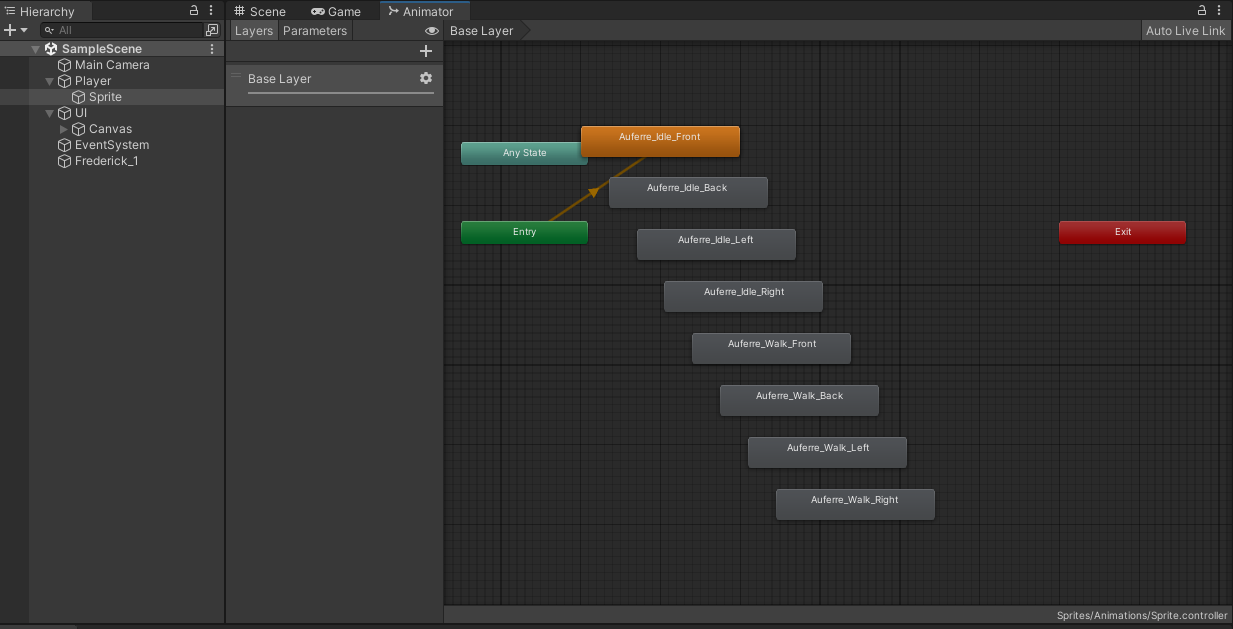Click the Base Layer breadcrumb
Viewport: 1233px width, 629px height.
point(481,31)
